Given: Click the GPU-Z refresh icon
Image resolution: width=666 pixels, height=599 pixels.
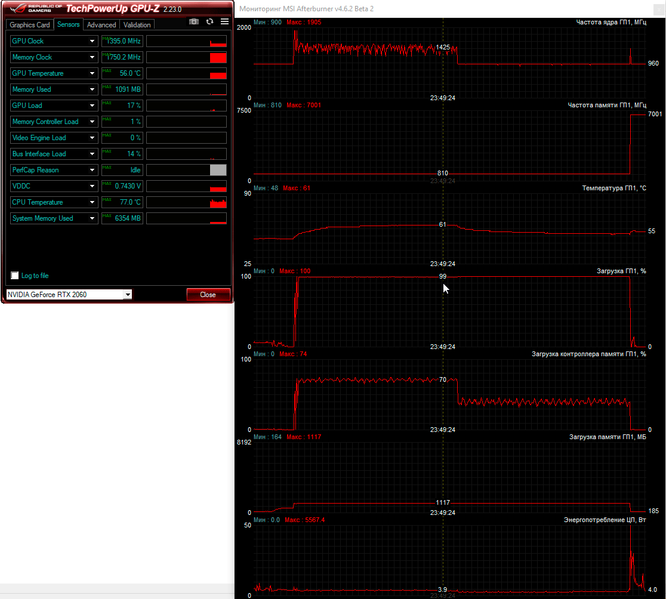Looking at the screenshot, I should 210,22.
